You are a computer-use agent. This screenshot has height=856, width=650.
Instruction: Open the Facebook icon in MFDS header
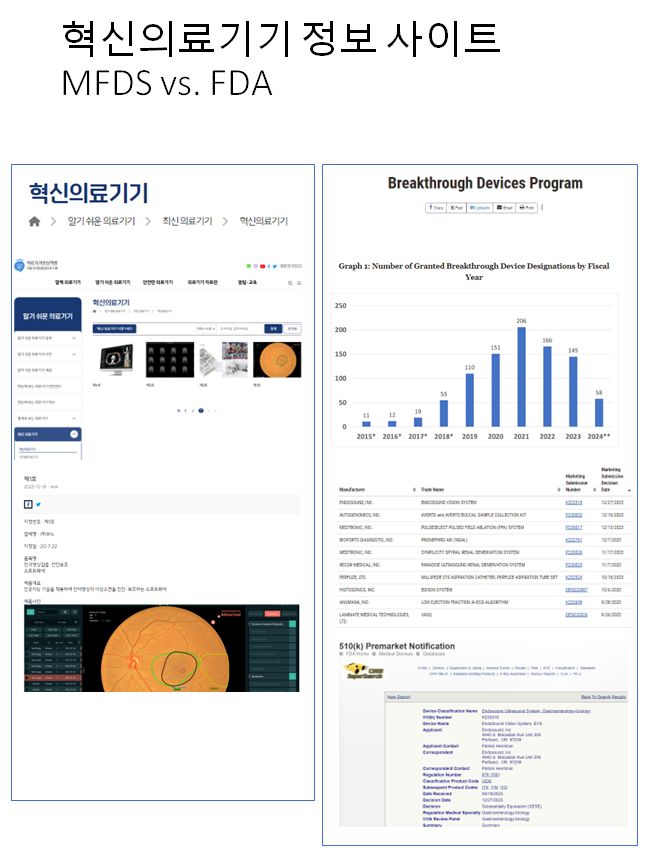pyautogui.click(x=269, y=266)
